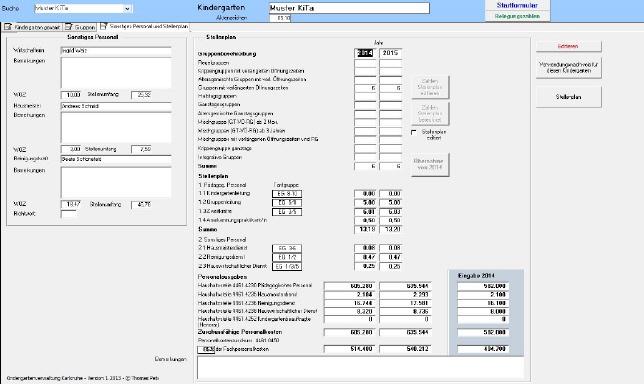Click the Zahlen Stellenplan editieren button
The height and width of the screenshot is (384, 644).
click(x=430, y=87)
